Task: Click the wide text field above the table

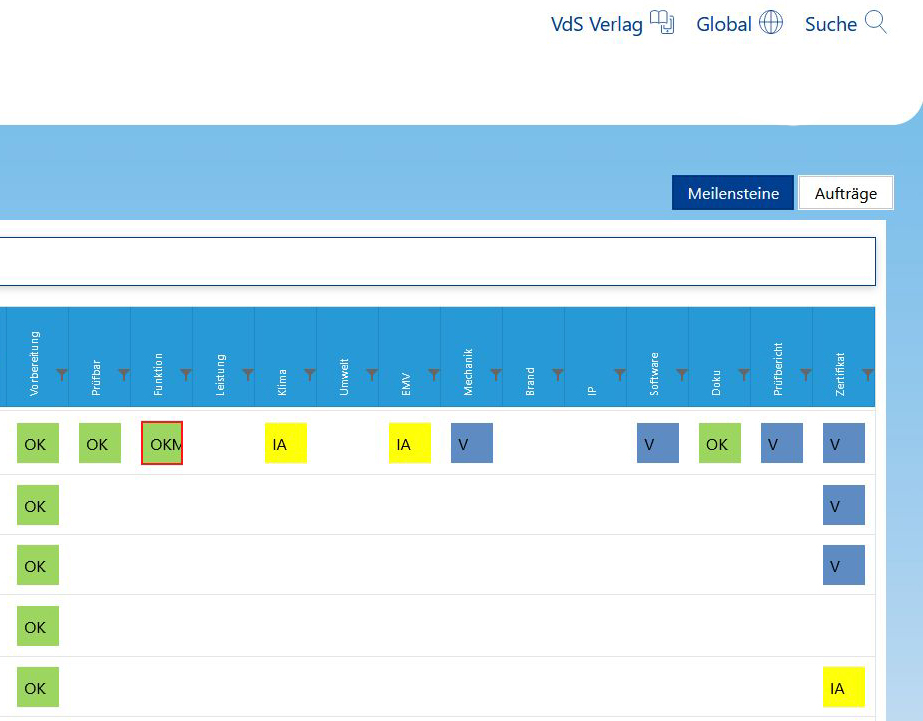Action: point(437,262)
